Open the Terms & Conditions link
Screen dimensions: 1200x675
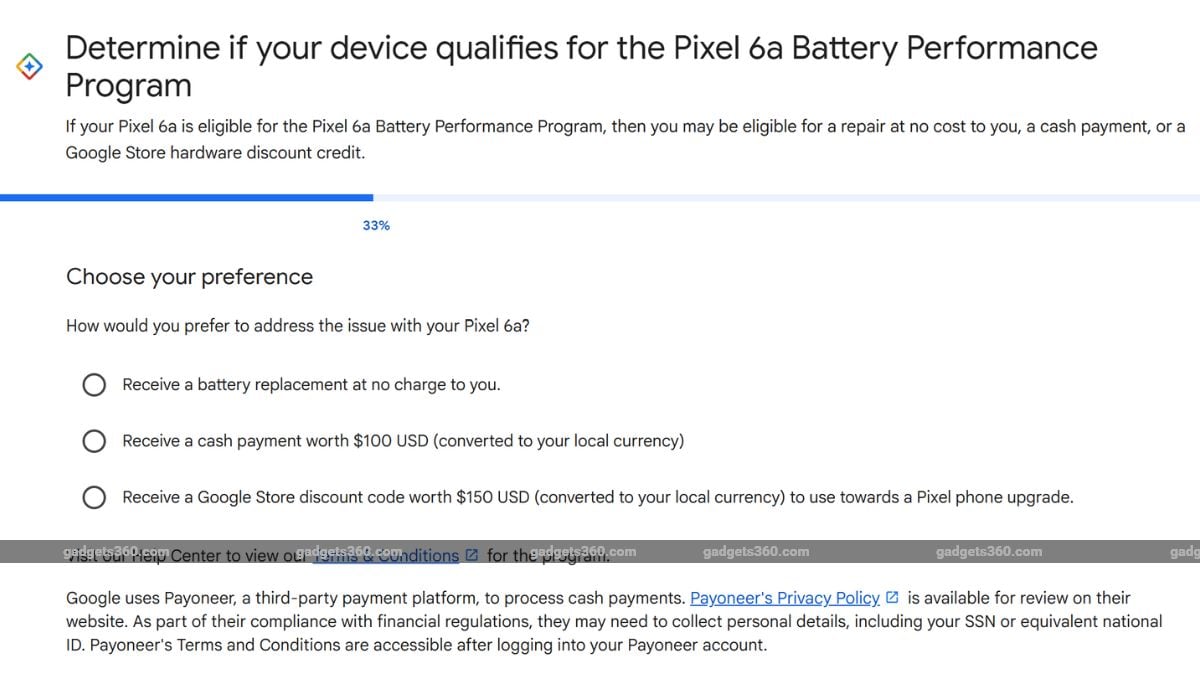[390, 555]
